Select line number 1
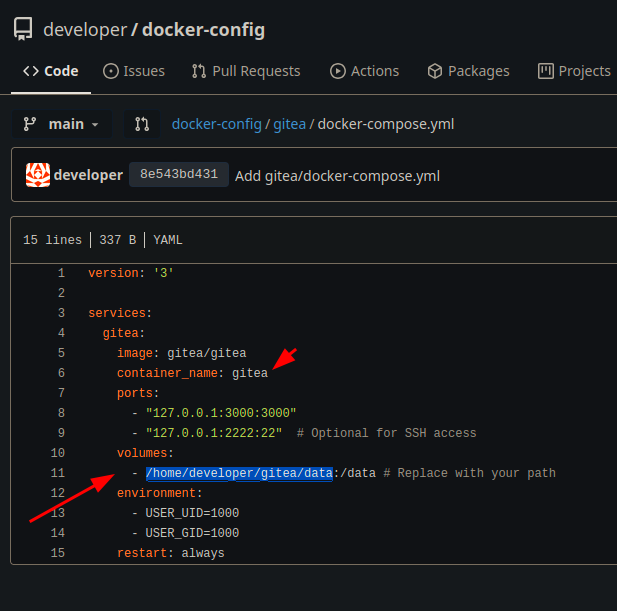Screen dimensions: 617x611 (61, 273)
